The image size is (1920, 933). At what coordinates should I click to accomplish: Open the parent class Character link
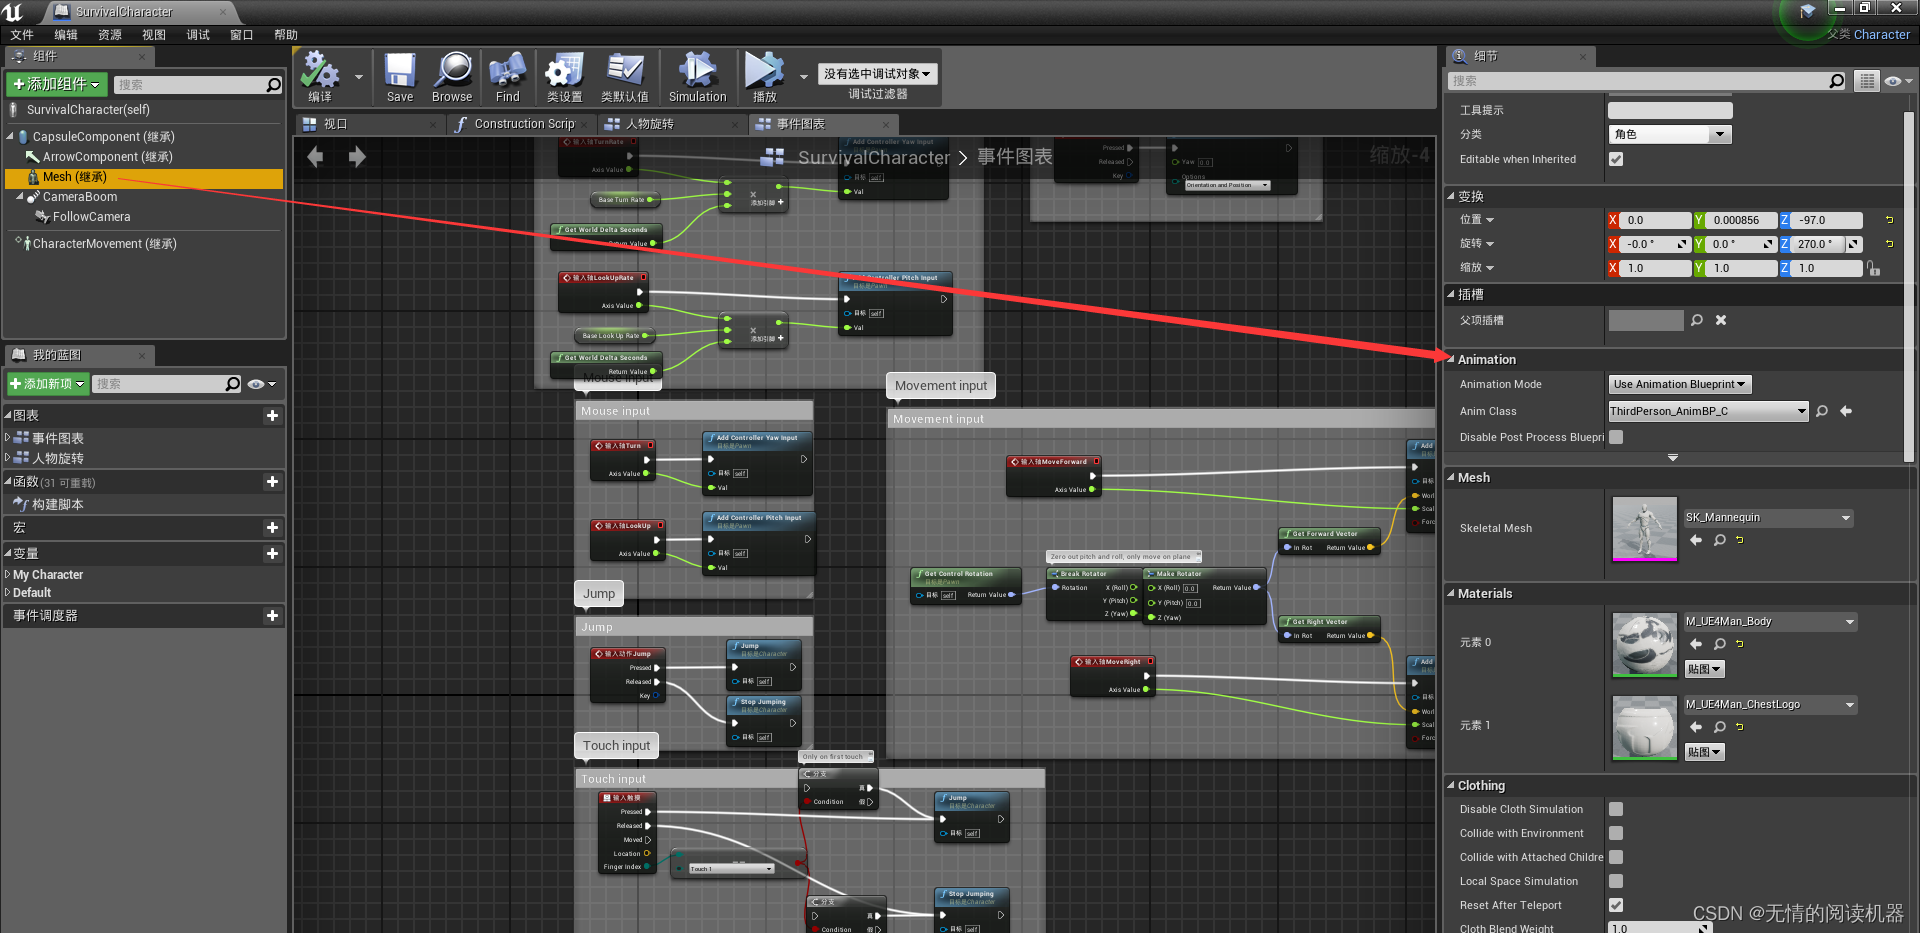pyautogui.click(x=1881, y=34)
